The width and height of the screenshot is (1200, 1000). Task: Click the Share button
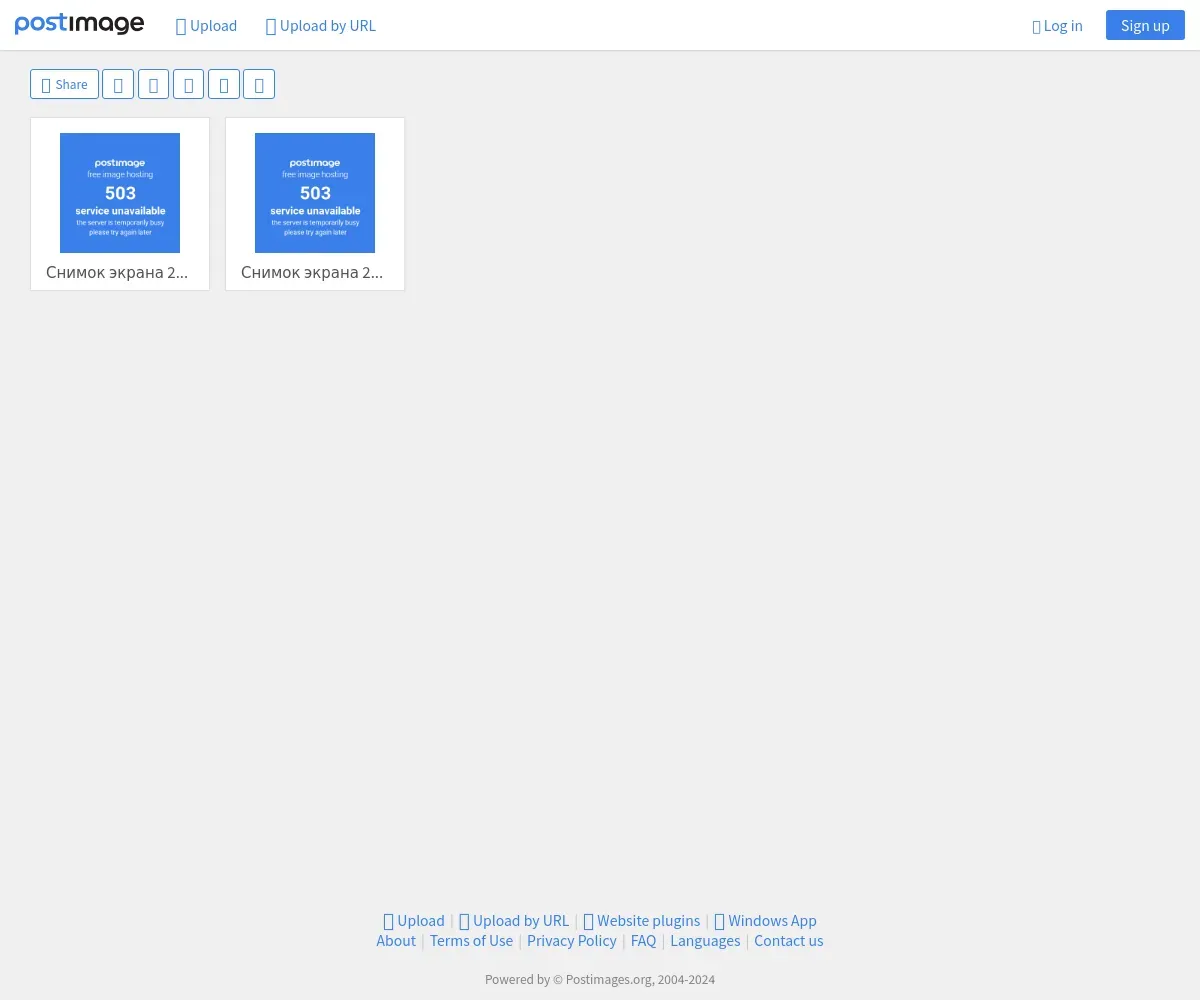(x=64, y=84)
